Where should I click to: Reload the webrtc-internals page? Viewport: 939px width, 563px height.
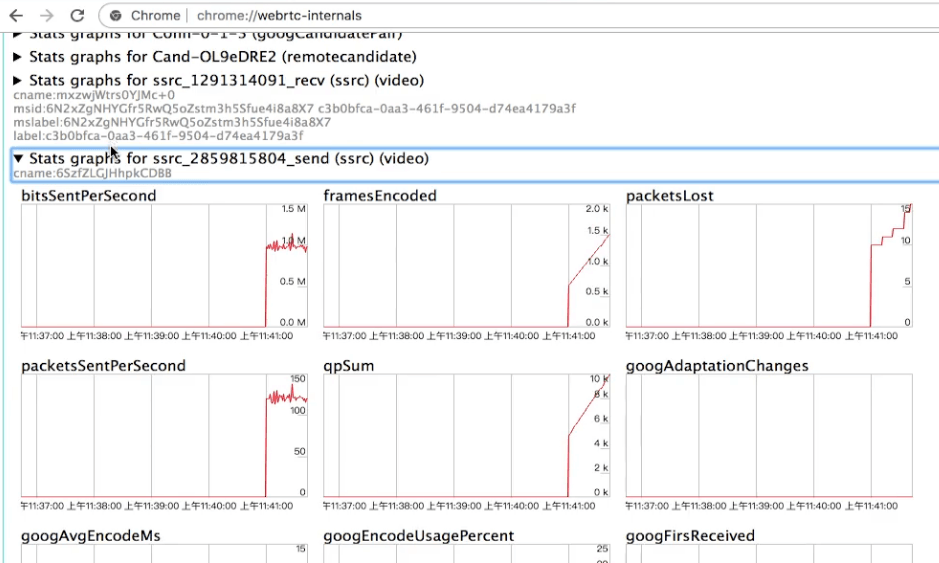click(77, 16)
